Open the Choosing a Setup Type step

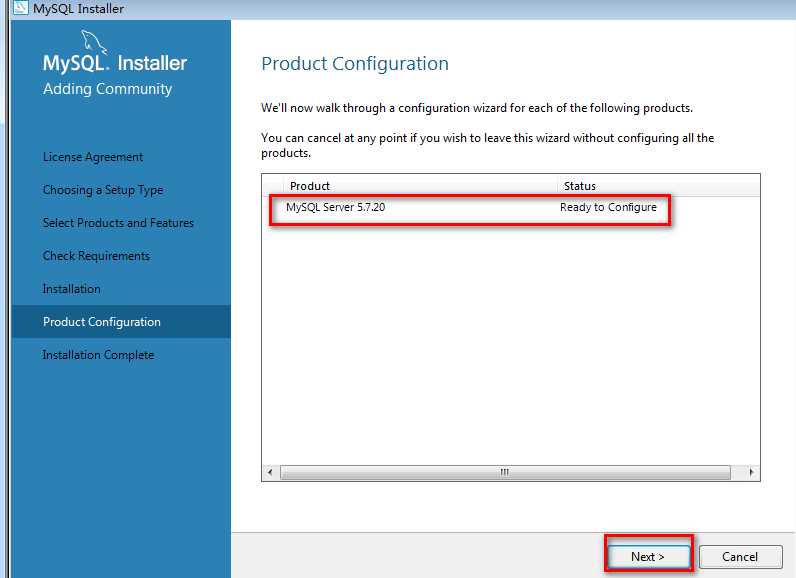tap(103, 190)
